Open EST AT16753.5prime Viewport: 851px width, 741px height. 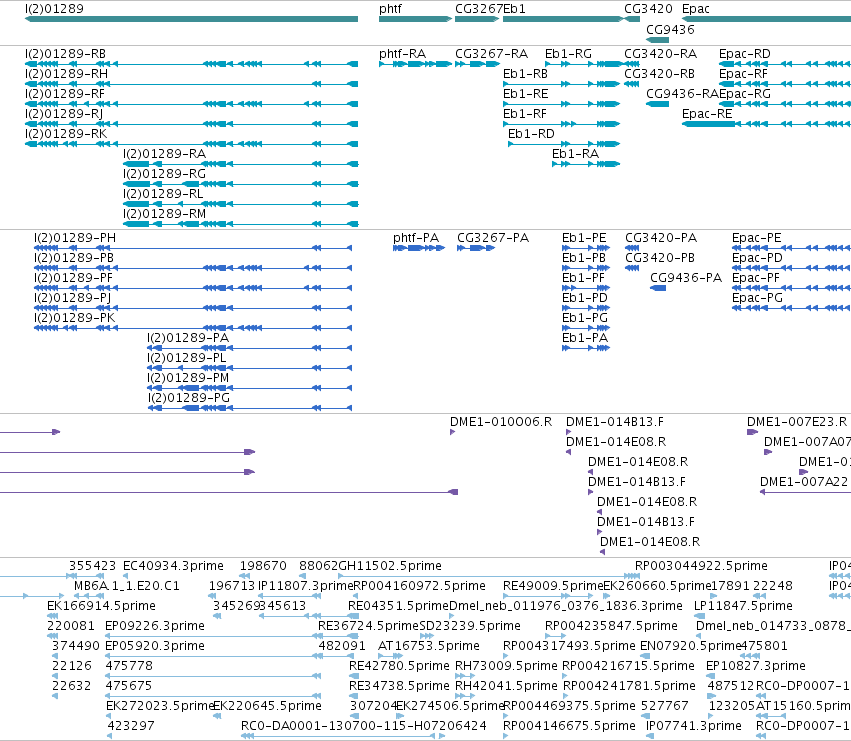(x=429, y=646)
